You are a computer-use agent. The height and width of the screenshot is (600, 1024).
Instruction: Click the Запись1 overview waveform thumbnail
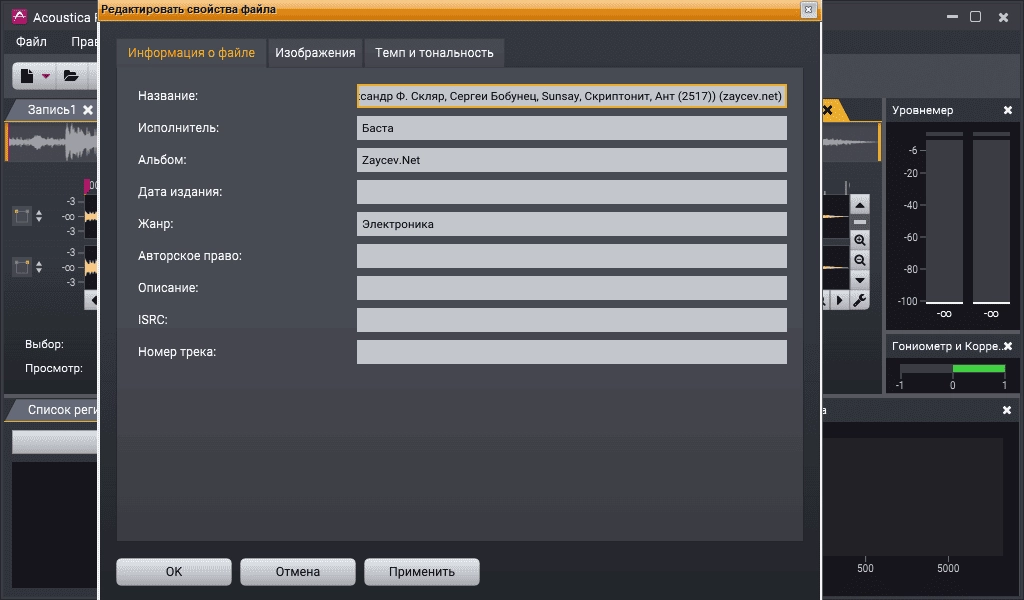(52, 142)
